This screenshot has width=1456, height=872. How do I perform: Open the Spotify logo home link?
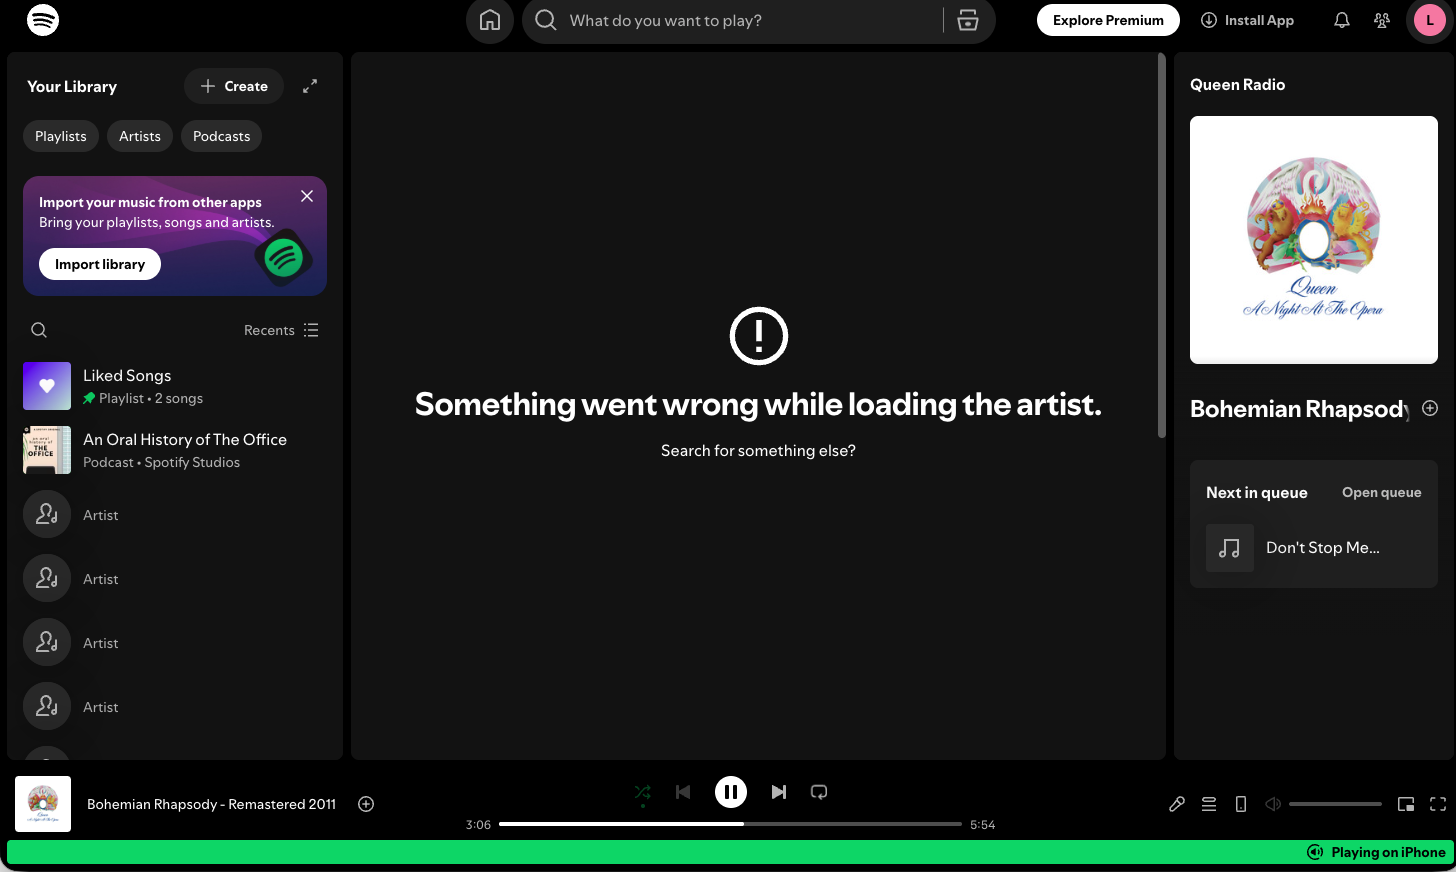[x=43, y=20]
